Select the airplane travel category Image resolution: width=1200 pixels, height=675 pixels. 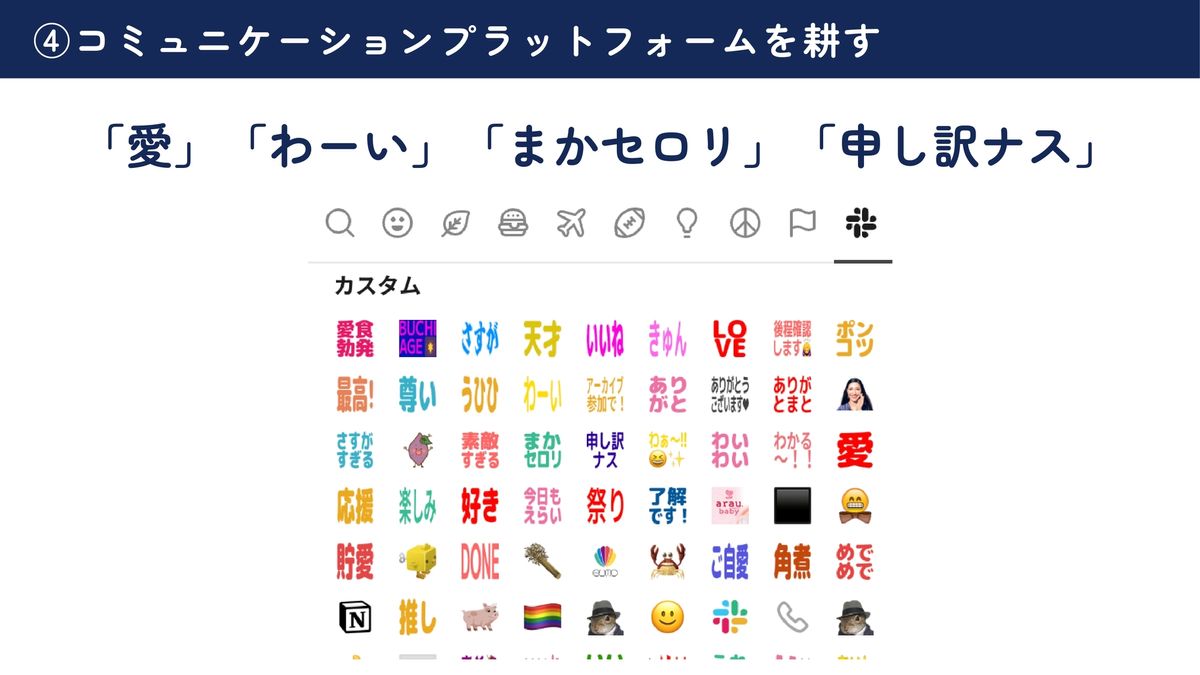[570, 223]
